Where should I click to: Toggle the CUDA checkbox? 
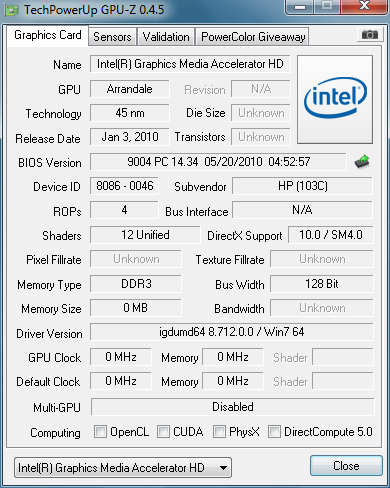(163, 432)
